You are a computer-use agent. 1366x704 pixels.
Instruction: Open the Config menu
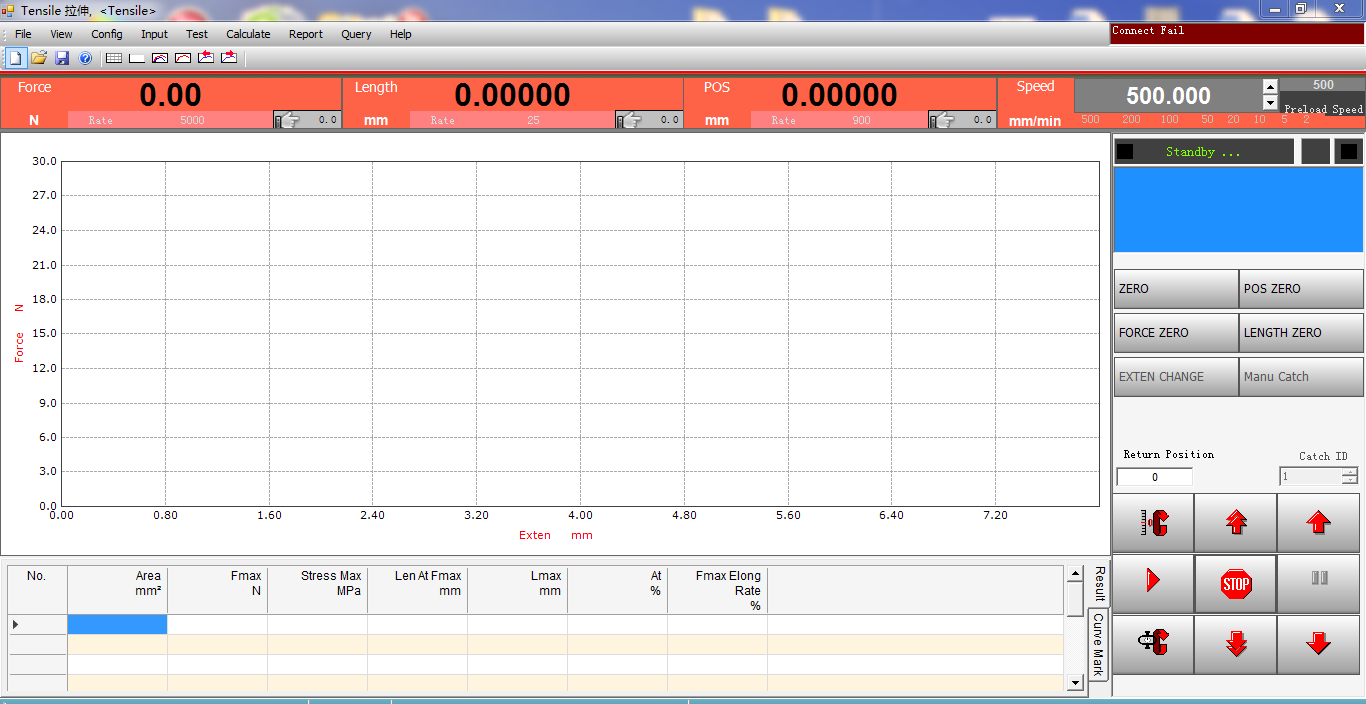pos(107,34)
